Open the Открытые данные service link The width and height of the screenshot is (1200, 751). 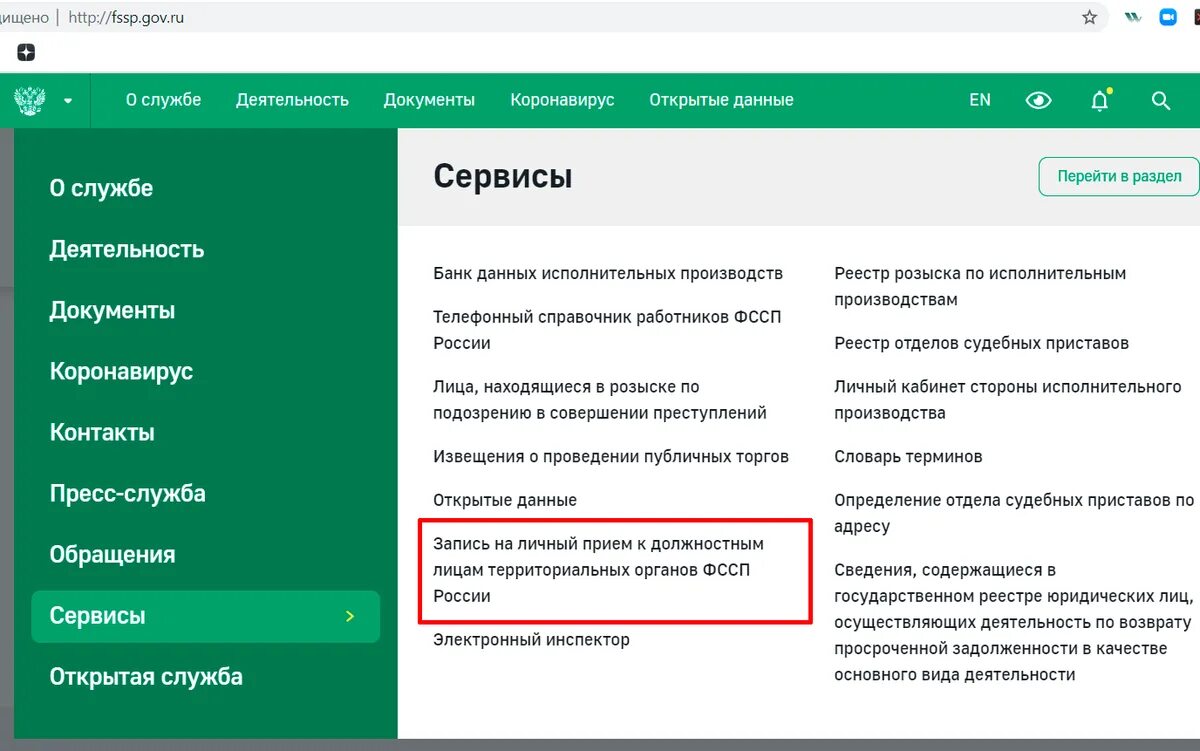(x=505, y=500)
